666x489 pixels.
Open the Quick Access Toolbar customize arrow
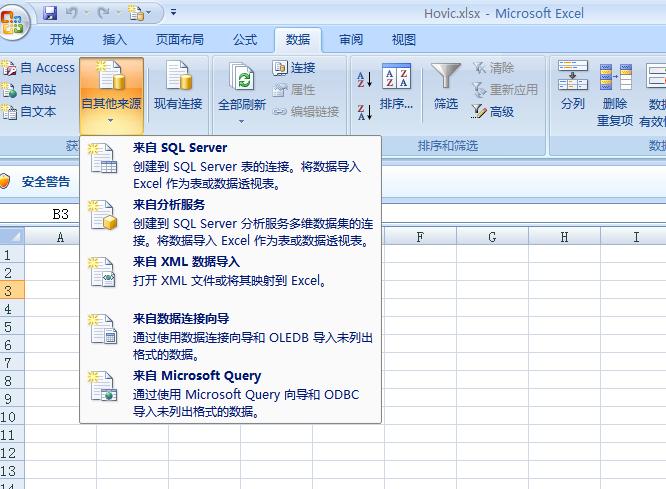click(173, 12)
